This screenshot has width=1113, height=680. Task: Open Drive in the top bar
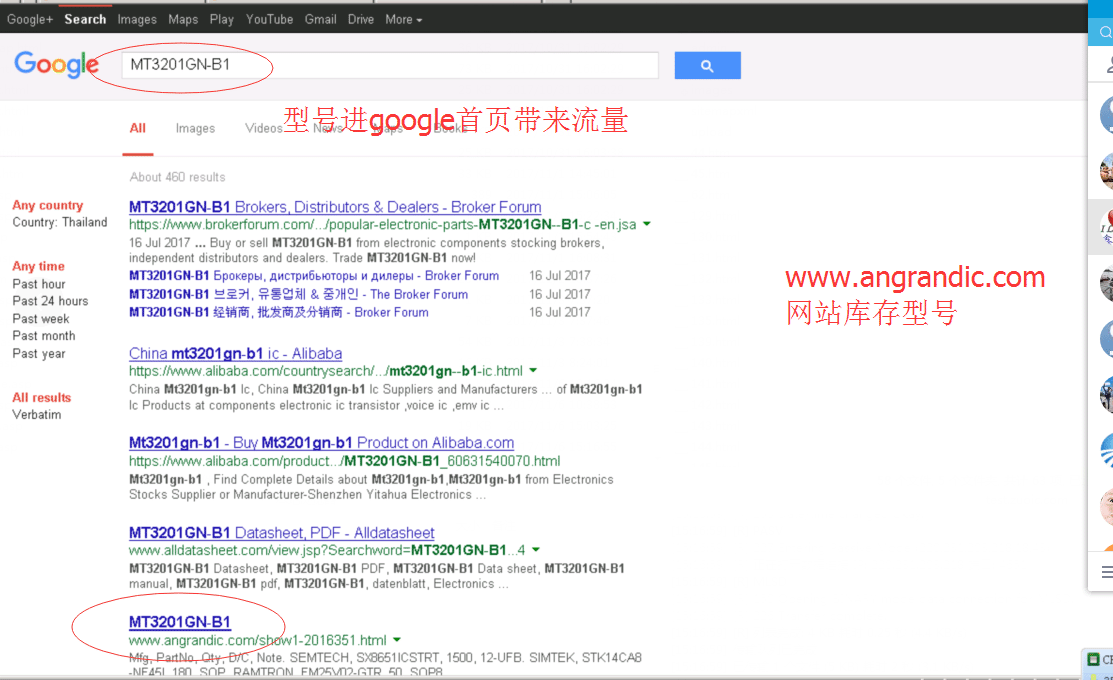[361, 19]
